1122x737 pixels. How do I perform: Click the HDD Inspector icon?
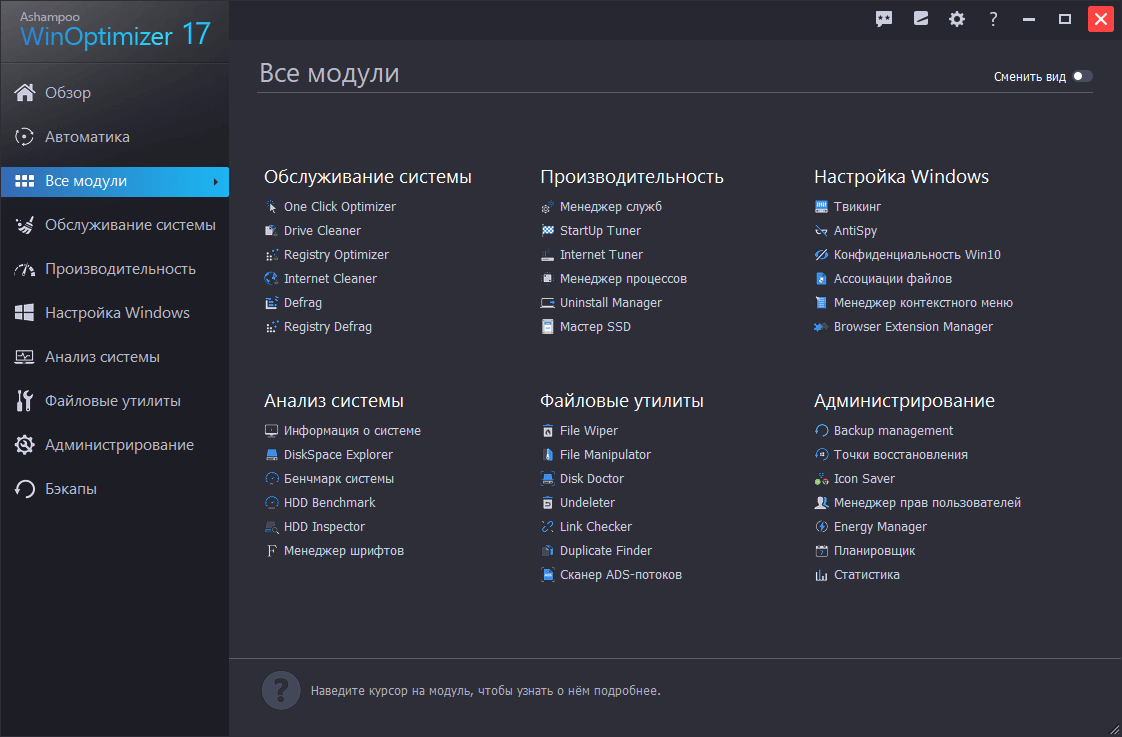tap(271, 527)
